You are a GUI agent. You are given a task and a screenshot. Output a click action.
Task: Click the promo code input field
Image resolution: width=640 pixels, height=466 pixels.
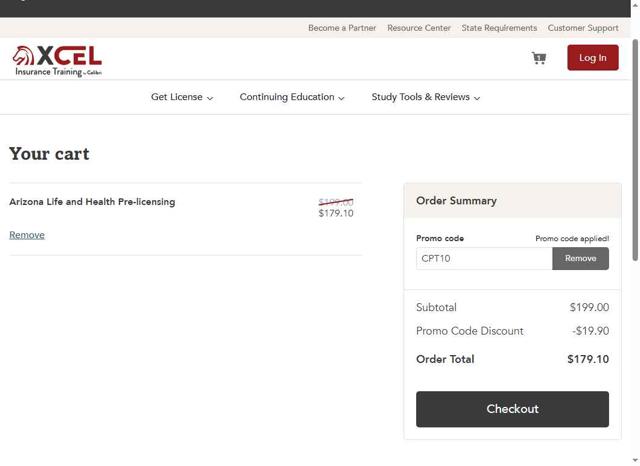tap(484, 258)
